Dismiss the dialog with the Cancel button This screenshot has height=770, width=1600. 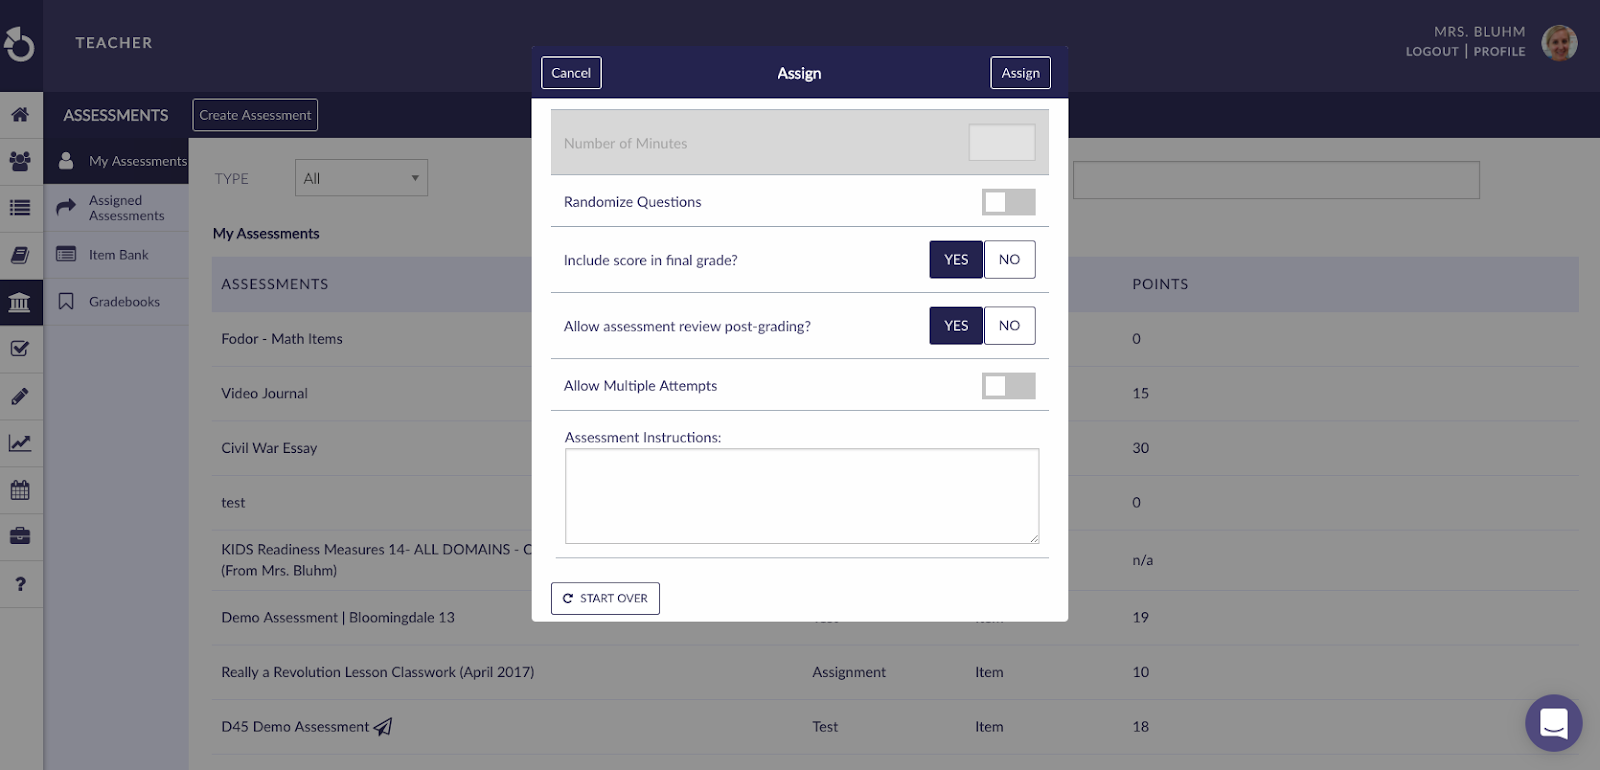tap(571, 73)
